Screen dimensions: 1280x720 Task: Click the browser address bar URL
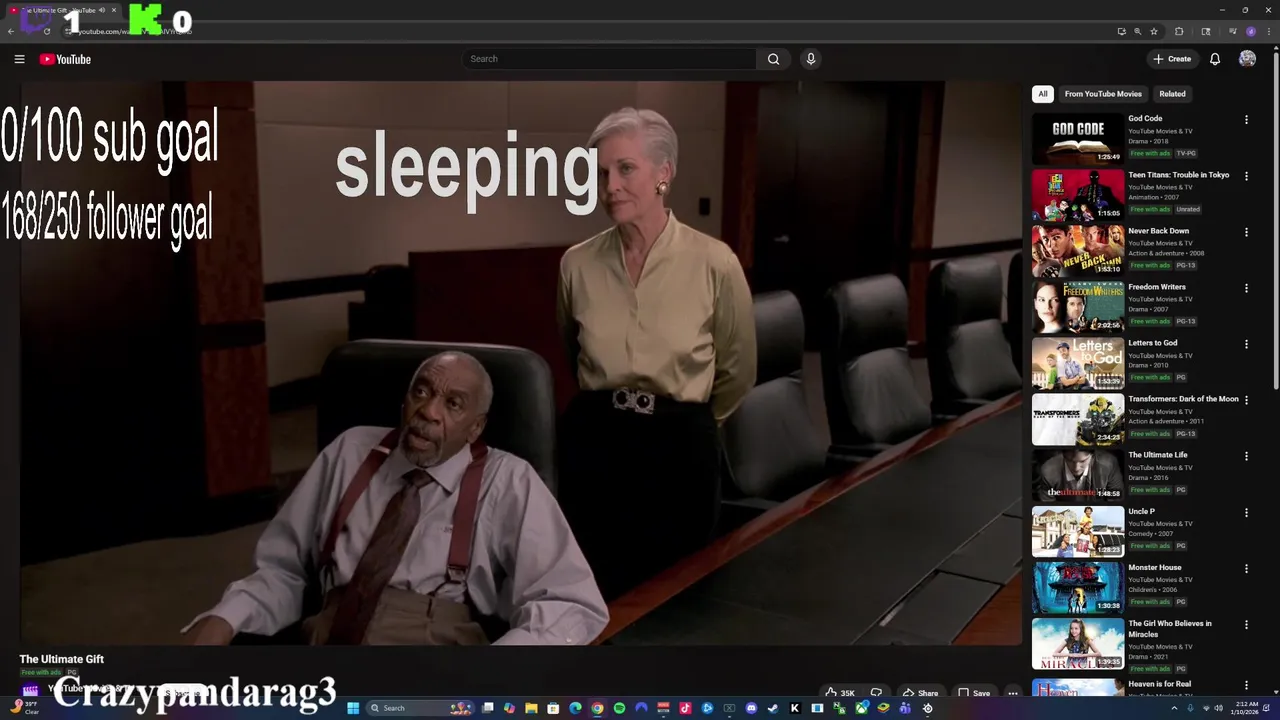[135, 31]
